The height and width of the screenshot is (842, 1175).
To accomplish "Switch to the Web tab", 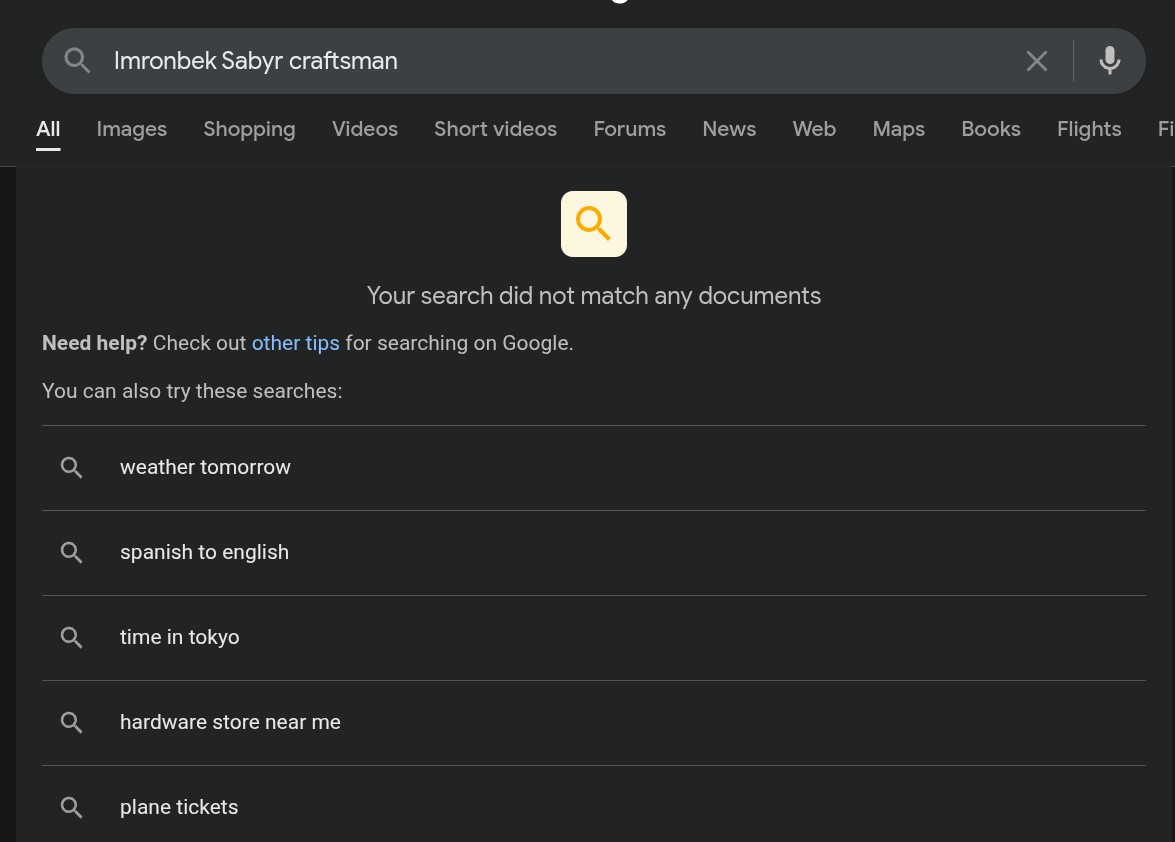I will [815, 129].
